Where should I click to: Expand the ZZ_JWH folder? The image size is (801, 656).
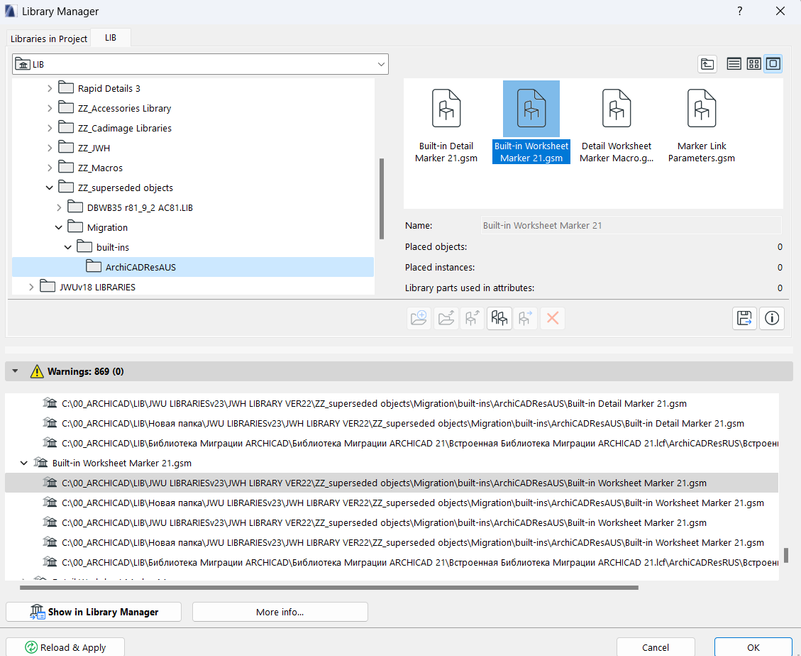tap(50, 148)
